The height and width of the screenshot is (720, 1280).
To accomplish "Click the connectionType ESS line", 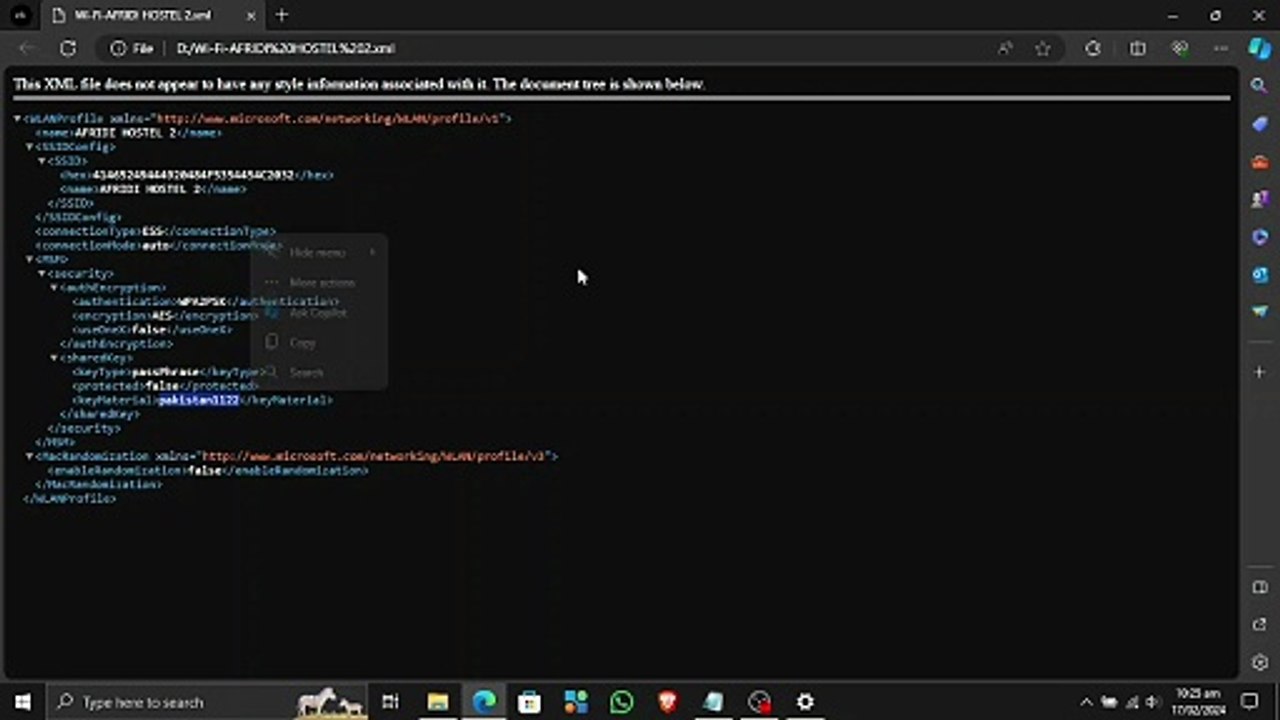I will [x=155, y=231].
